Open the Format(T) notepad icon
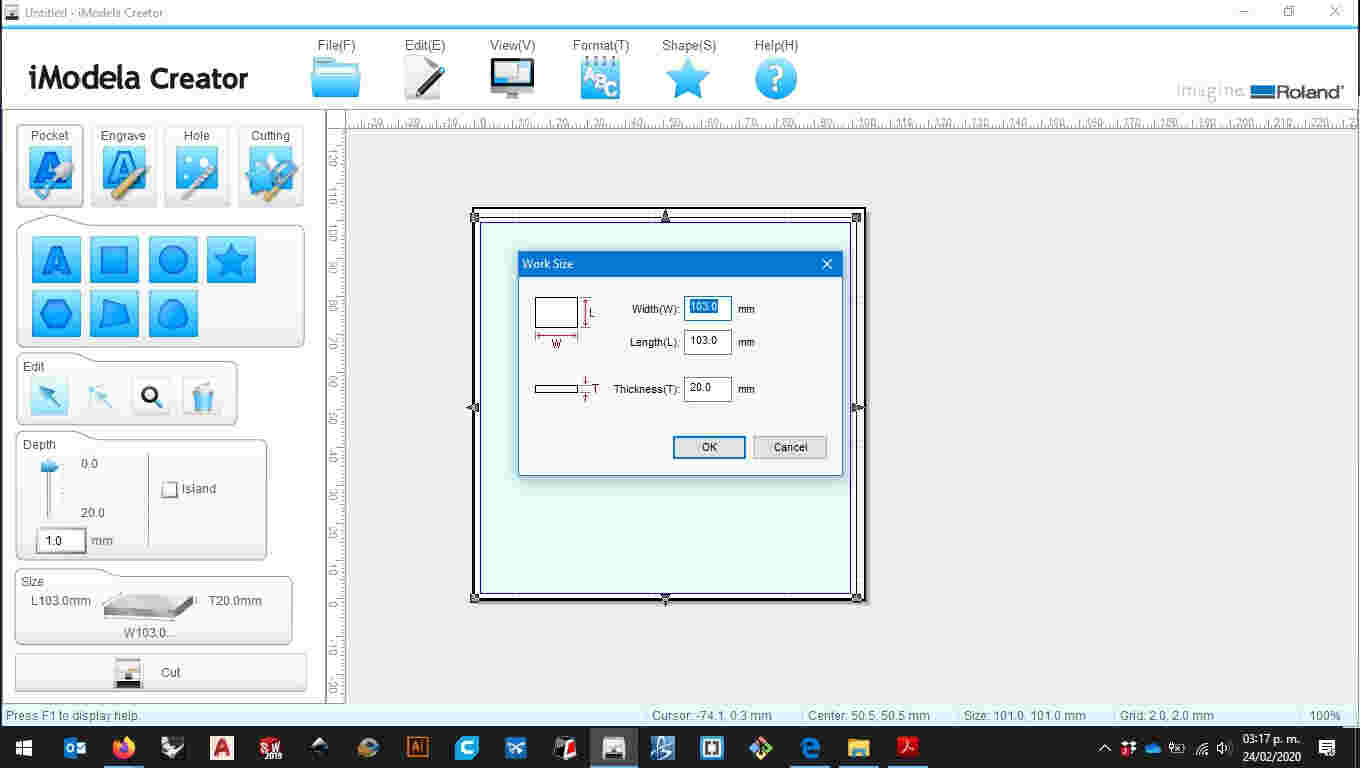This screenshot has height=768, width=1360. 600,78
